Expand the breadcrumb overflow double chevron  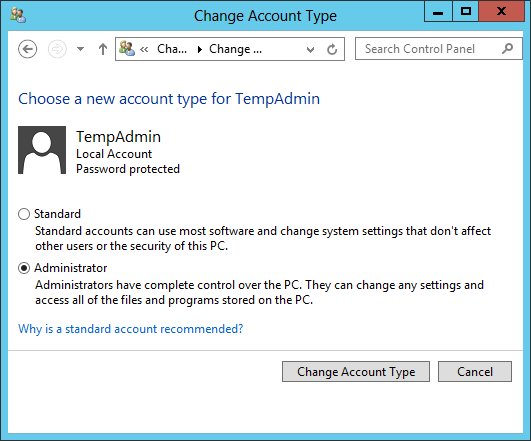[x=144, y=50]
